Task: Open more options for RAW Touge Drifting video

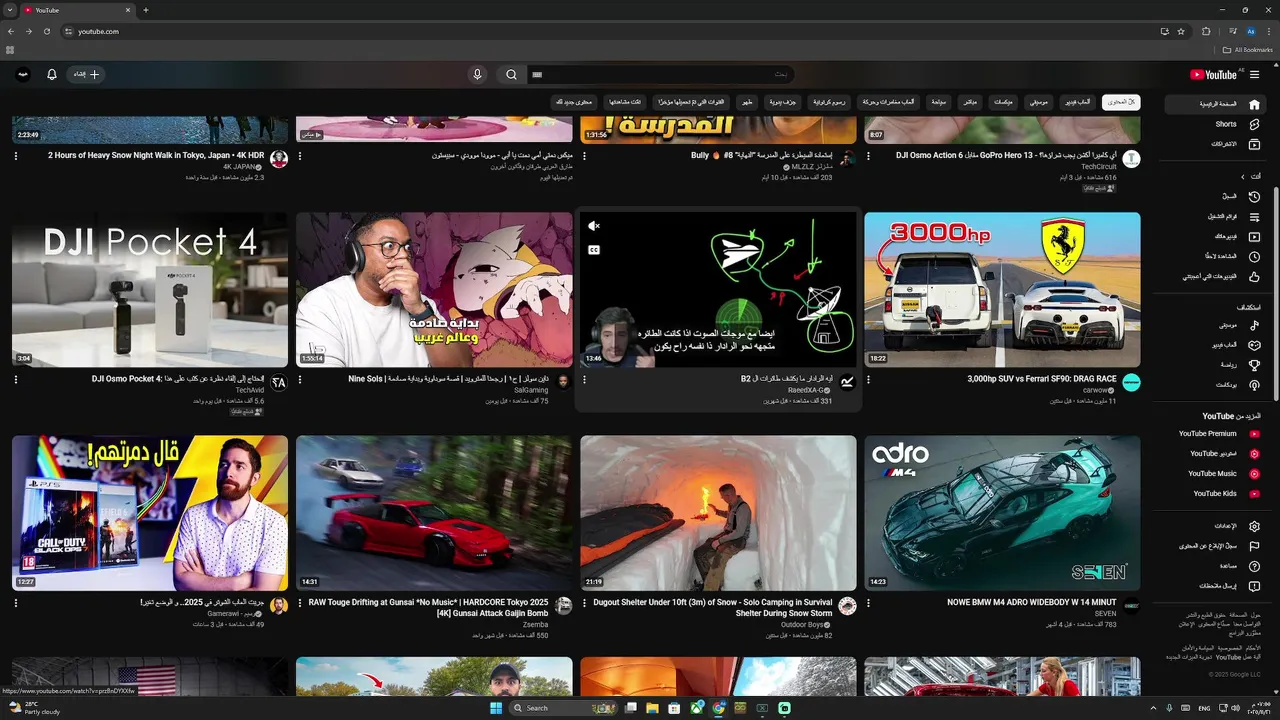Action: pyautogui.click(x=300, y=603)
